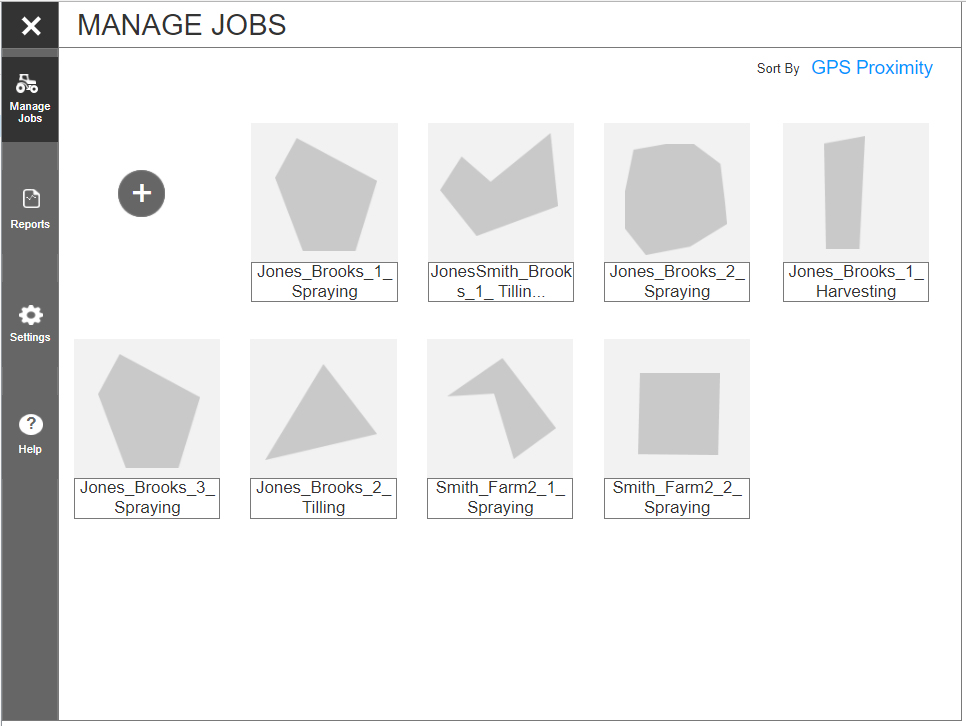Screen dimensions: 966x726
Task: Open Jones_Brooks_2_Tilling triangle field thumbnail
Action: 322,418
